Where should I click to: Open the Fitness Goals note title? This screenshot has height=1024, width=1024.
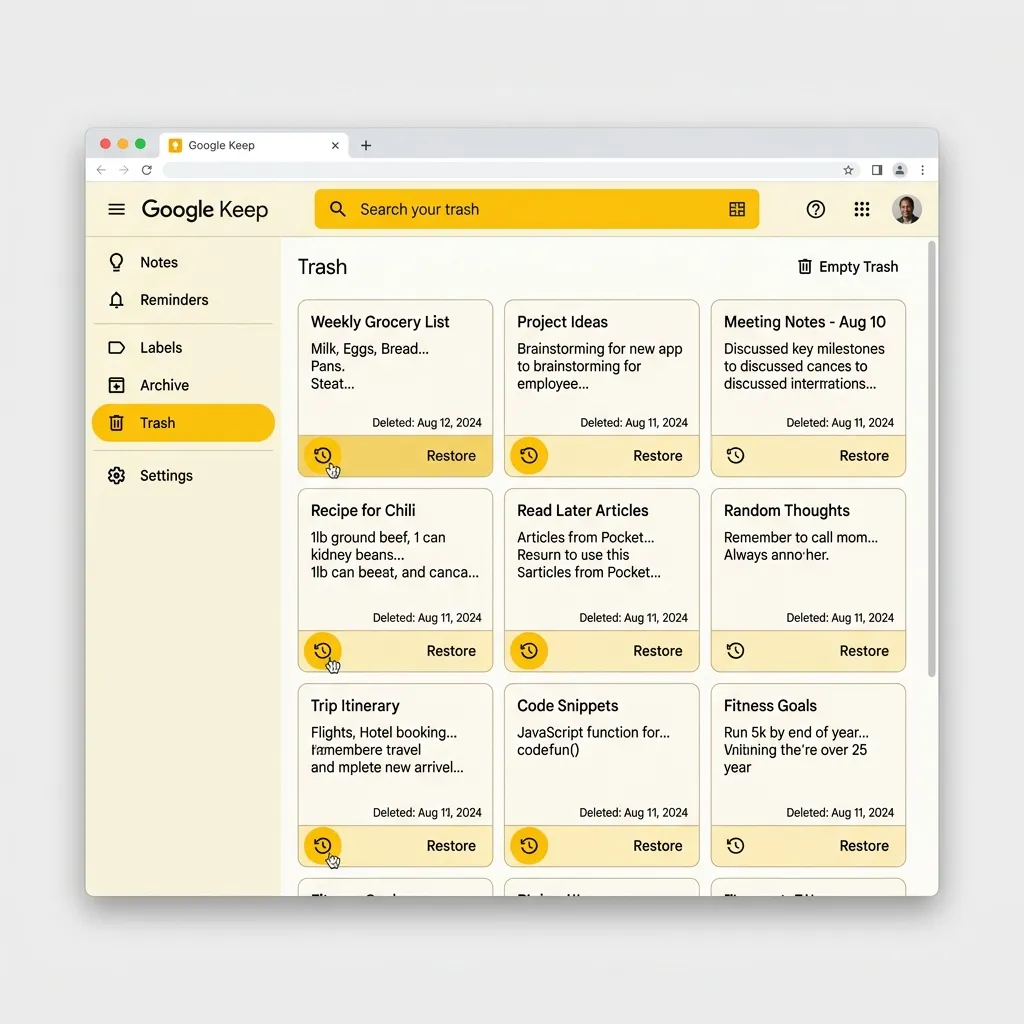tap(770, 706)
